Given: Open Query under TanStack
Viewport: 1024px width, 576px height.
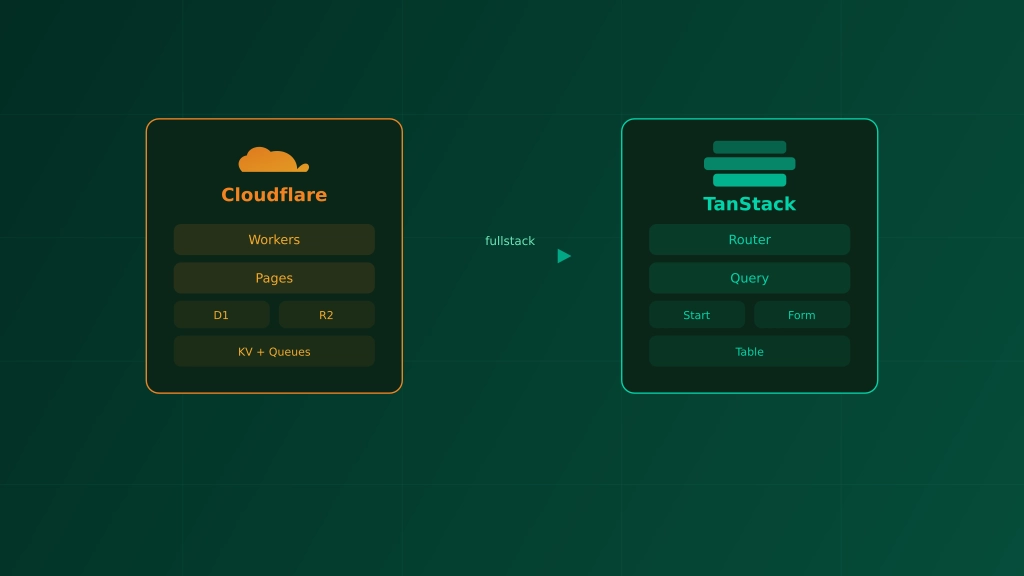Looking at the screenshot, I should (749, 277).
